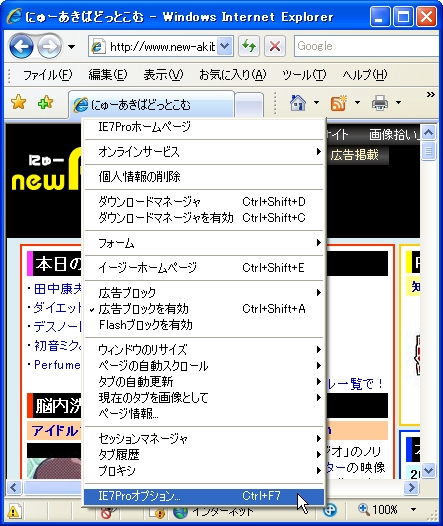This screenshot has width=443, height=526.
Task: Click the RSS feeds icon
Action: coord(339,102)
